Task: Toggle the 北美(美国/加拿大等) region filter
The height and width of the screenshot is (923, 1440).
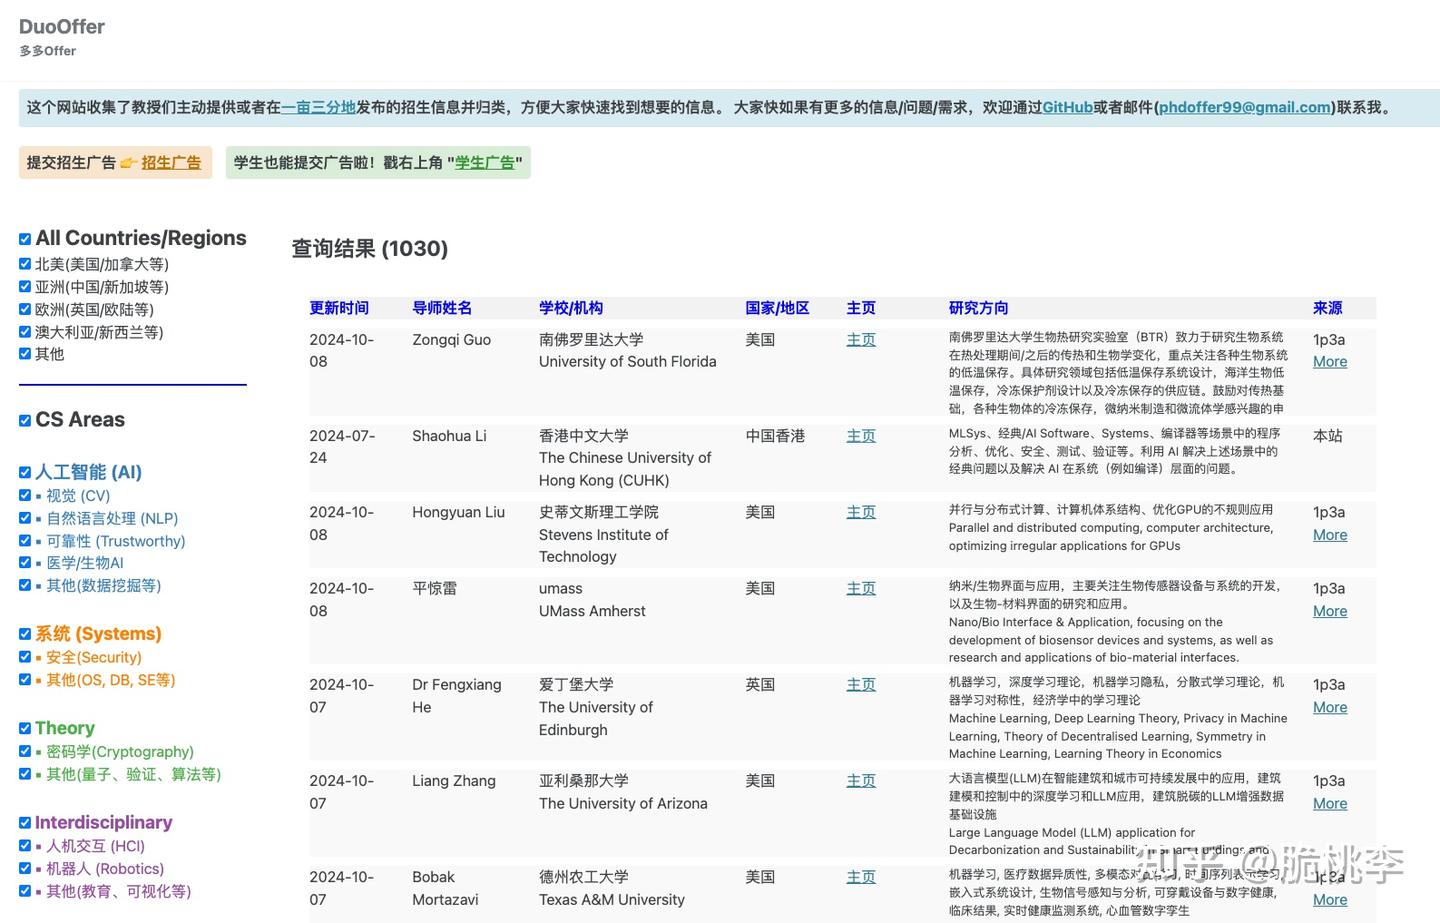Action: (25, 263)
